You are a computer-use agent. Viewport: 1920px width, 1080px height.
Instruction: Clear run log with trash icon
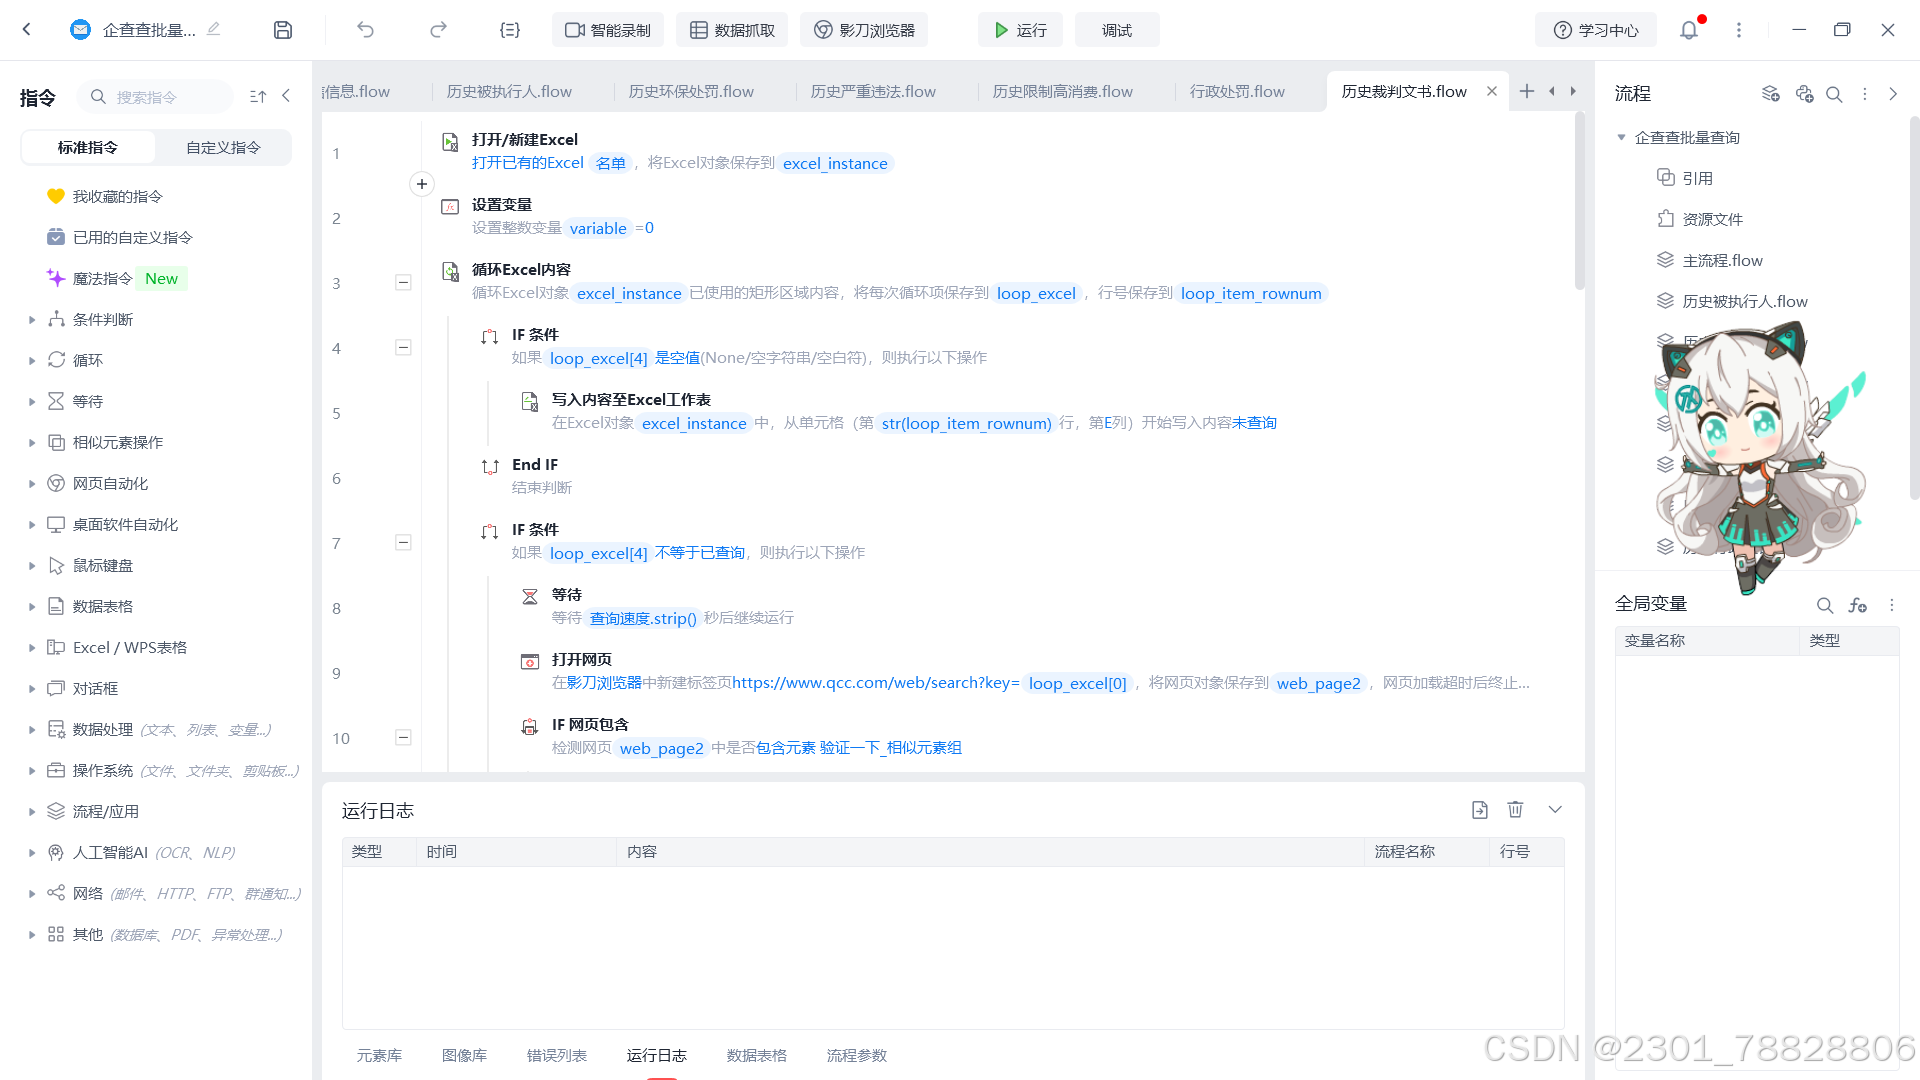click(x=1515, y=810)
